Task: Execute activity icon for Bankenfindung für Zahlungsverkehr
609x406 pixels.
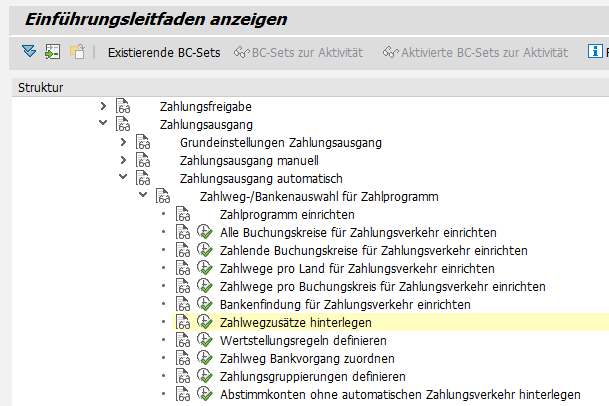Action: pyautogui.click(x=205, y=304)
